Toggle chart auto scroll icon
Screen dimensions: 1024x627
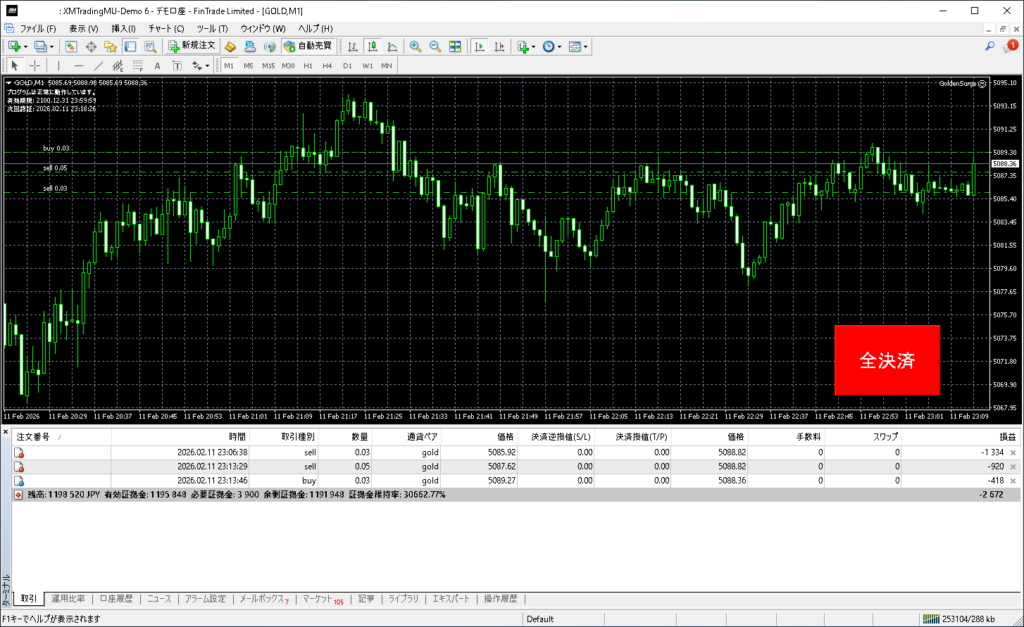481,47
